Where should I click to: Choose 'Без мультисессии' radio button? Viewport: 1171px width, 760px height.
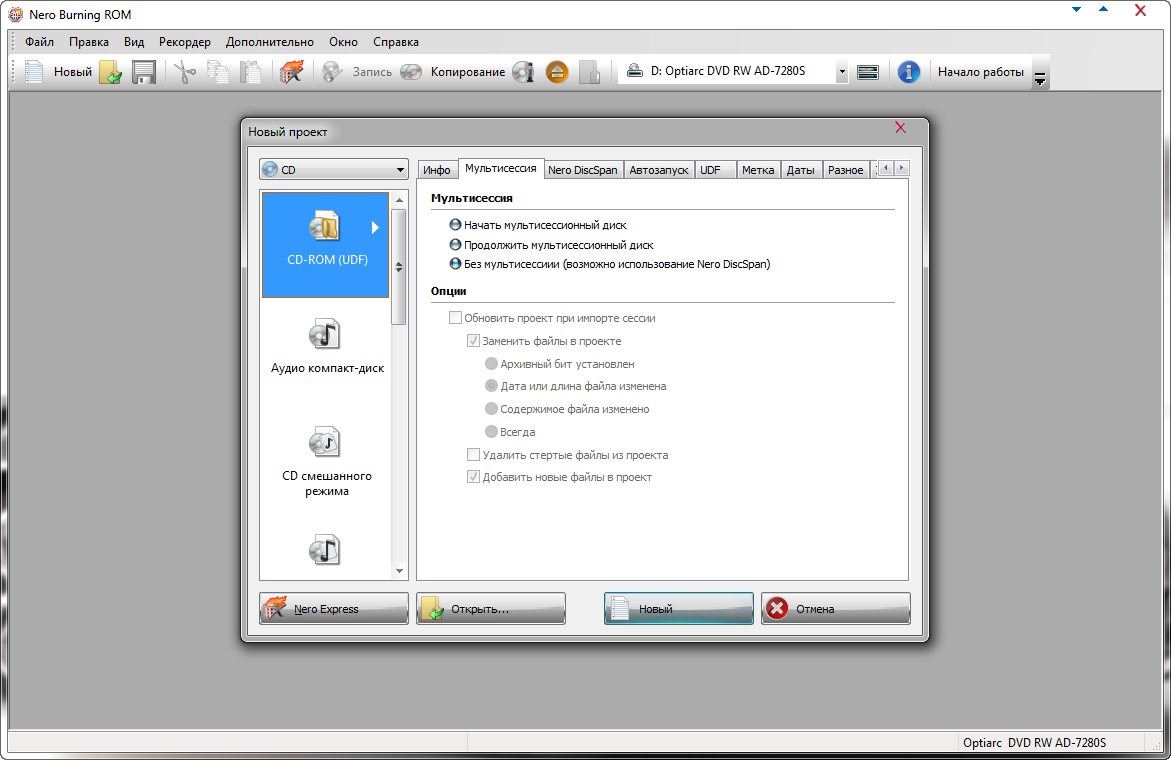click(x=456, y=264)
